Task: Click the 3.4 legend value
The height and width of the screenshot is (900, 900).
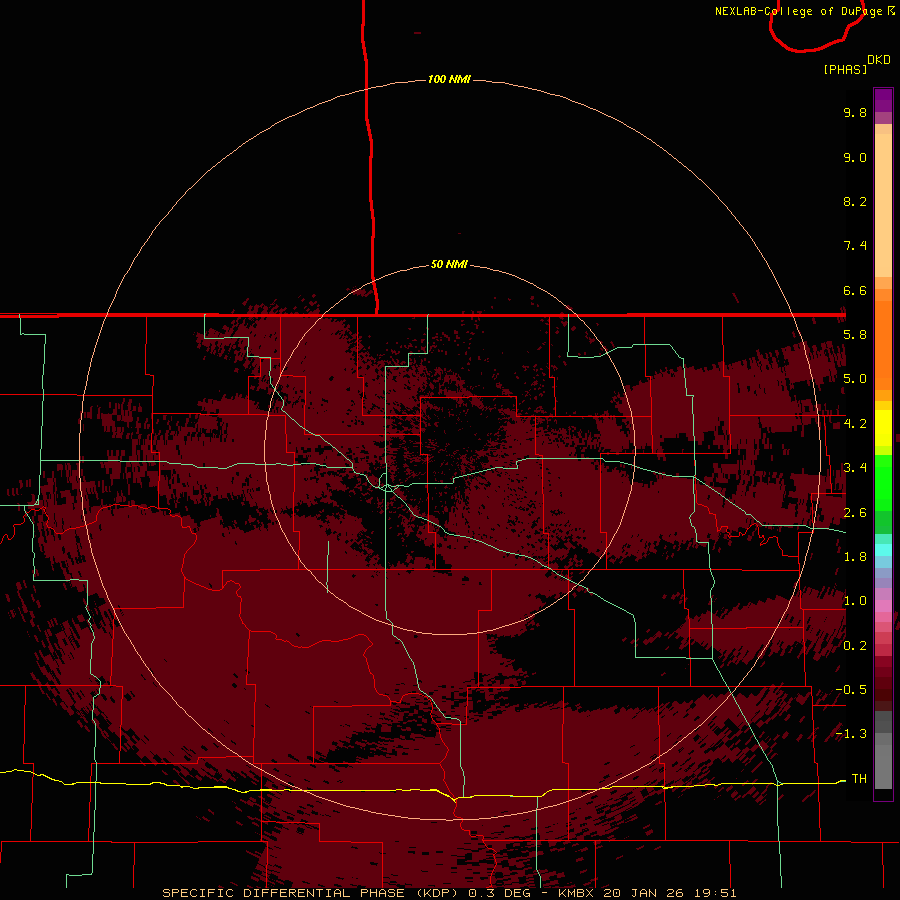Action: click(855, 468)
